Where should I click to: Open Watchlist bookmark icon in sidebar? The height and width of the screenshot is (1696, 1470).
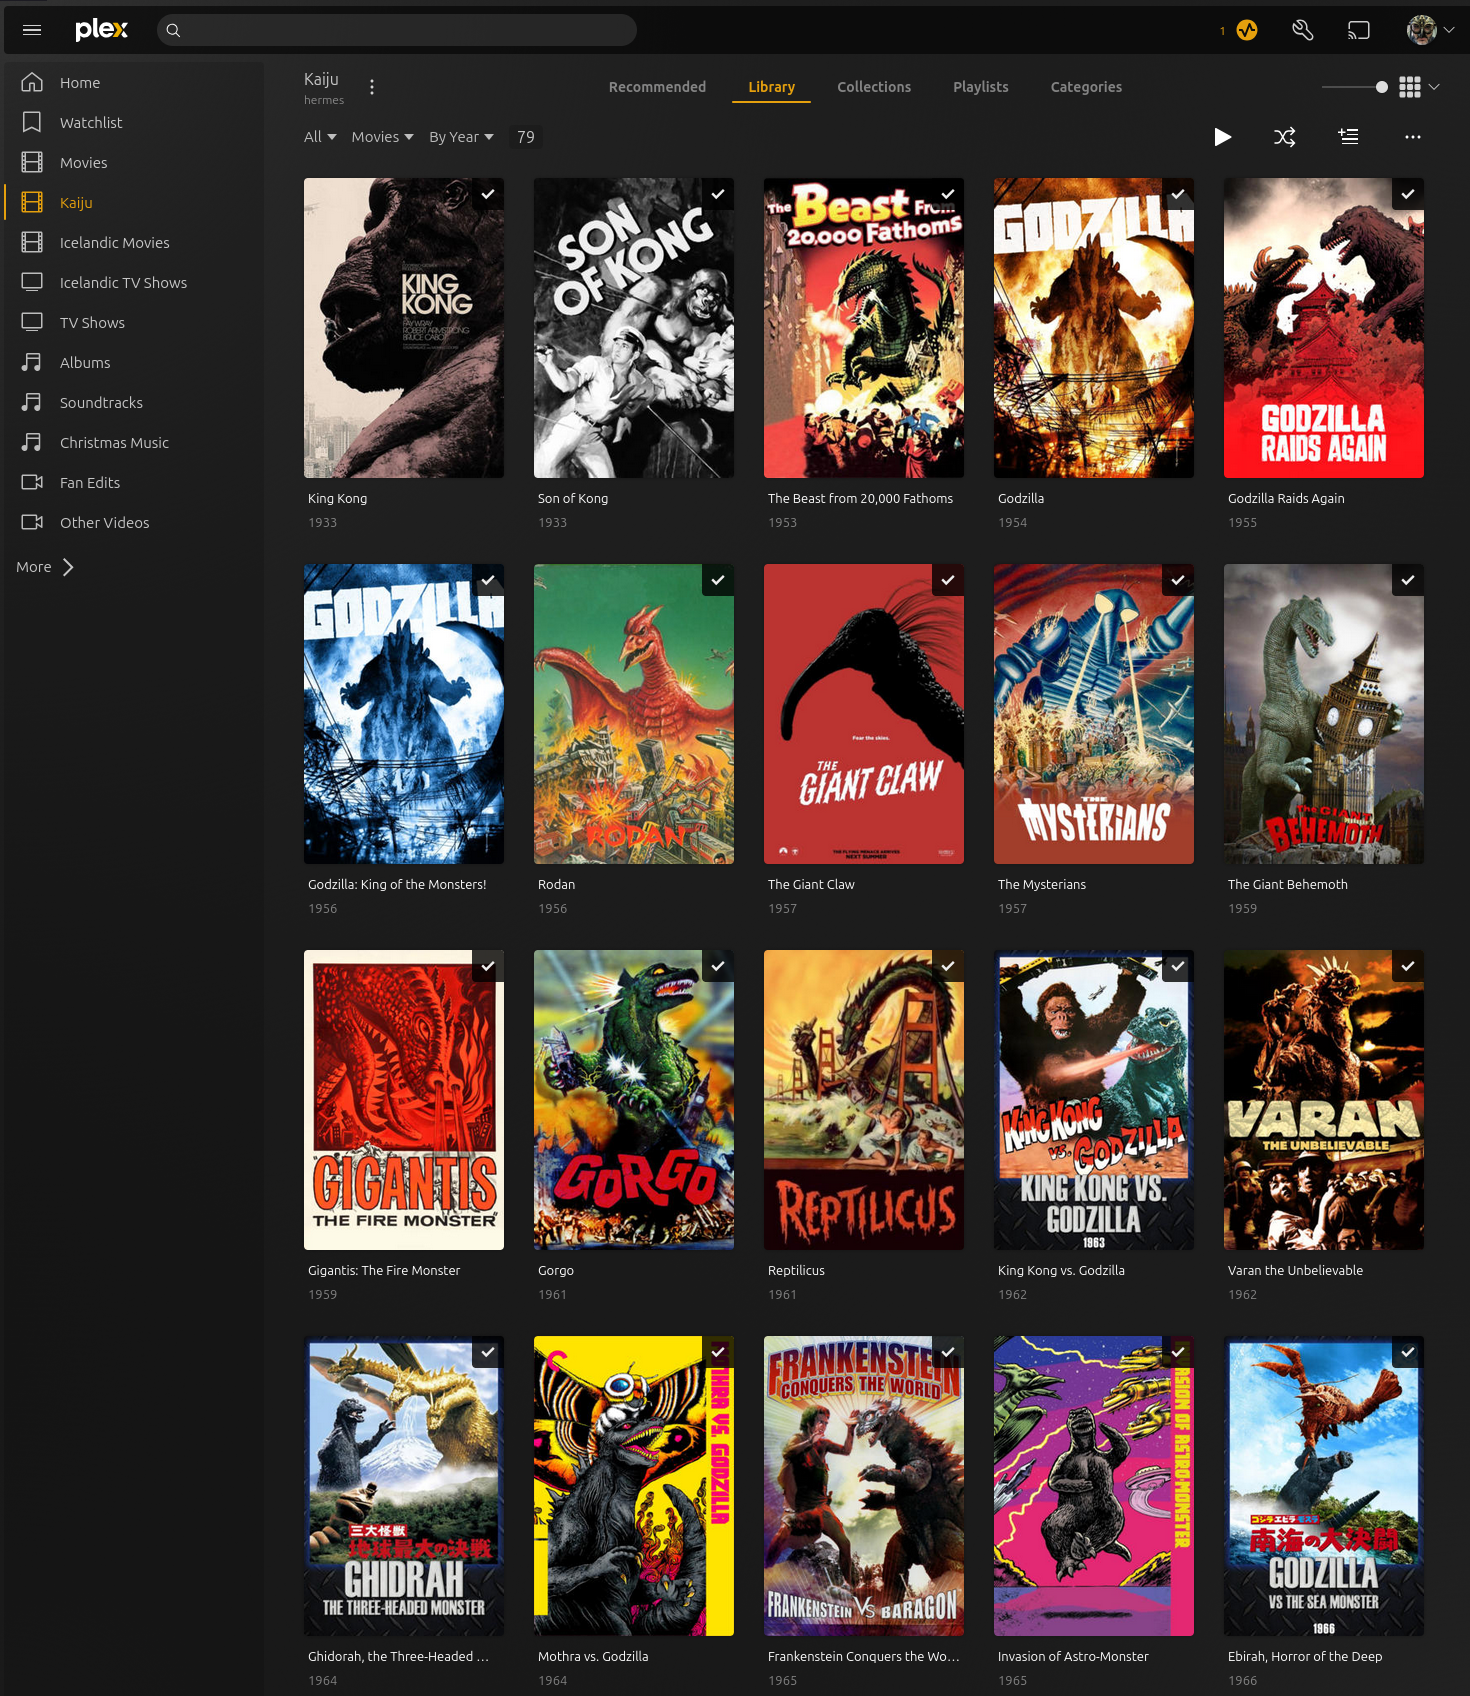pyautogui.click(x=32, y=122)
